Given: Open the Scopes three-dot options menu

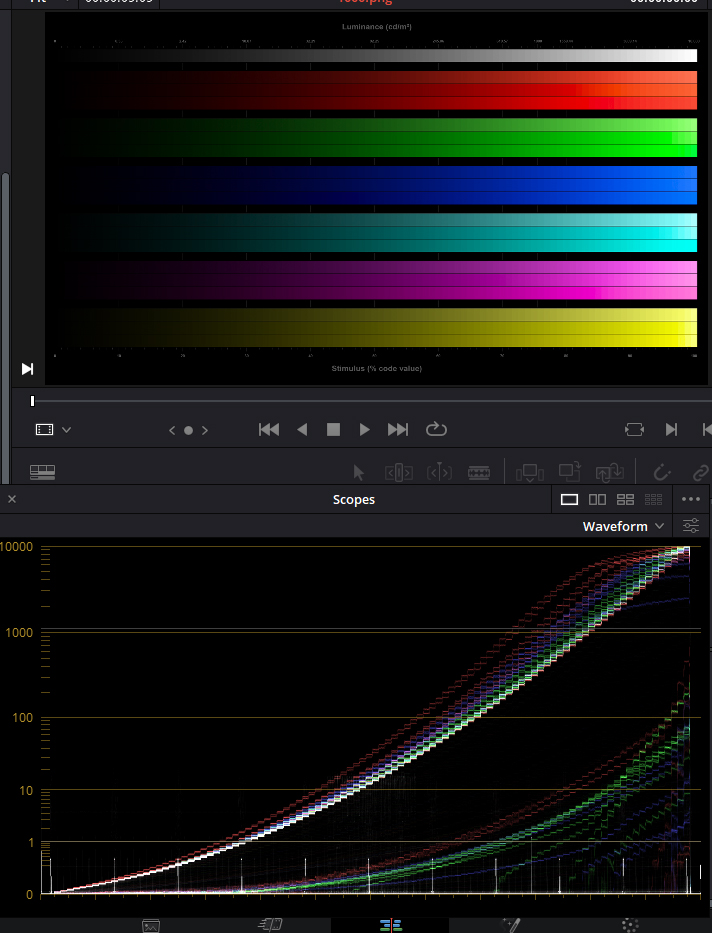Looking at the screenshot, I should coord(691,499).
